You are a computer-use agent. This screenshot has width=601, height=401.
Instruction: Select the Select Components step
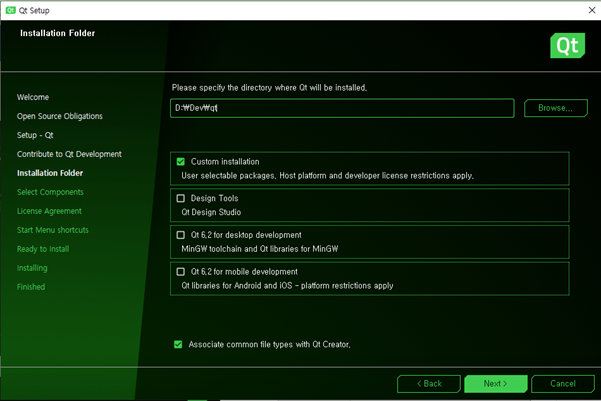(x=50, y=192)
